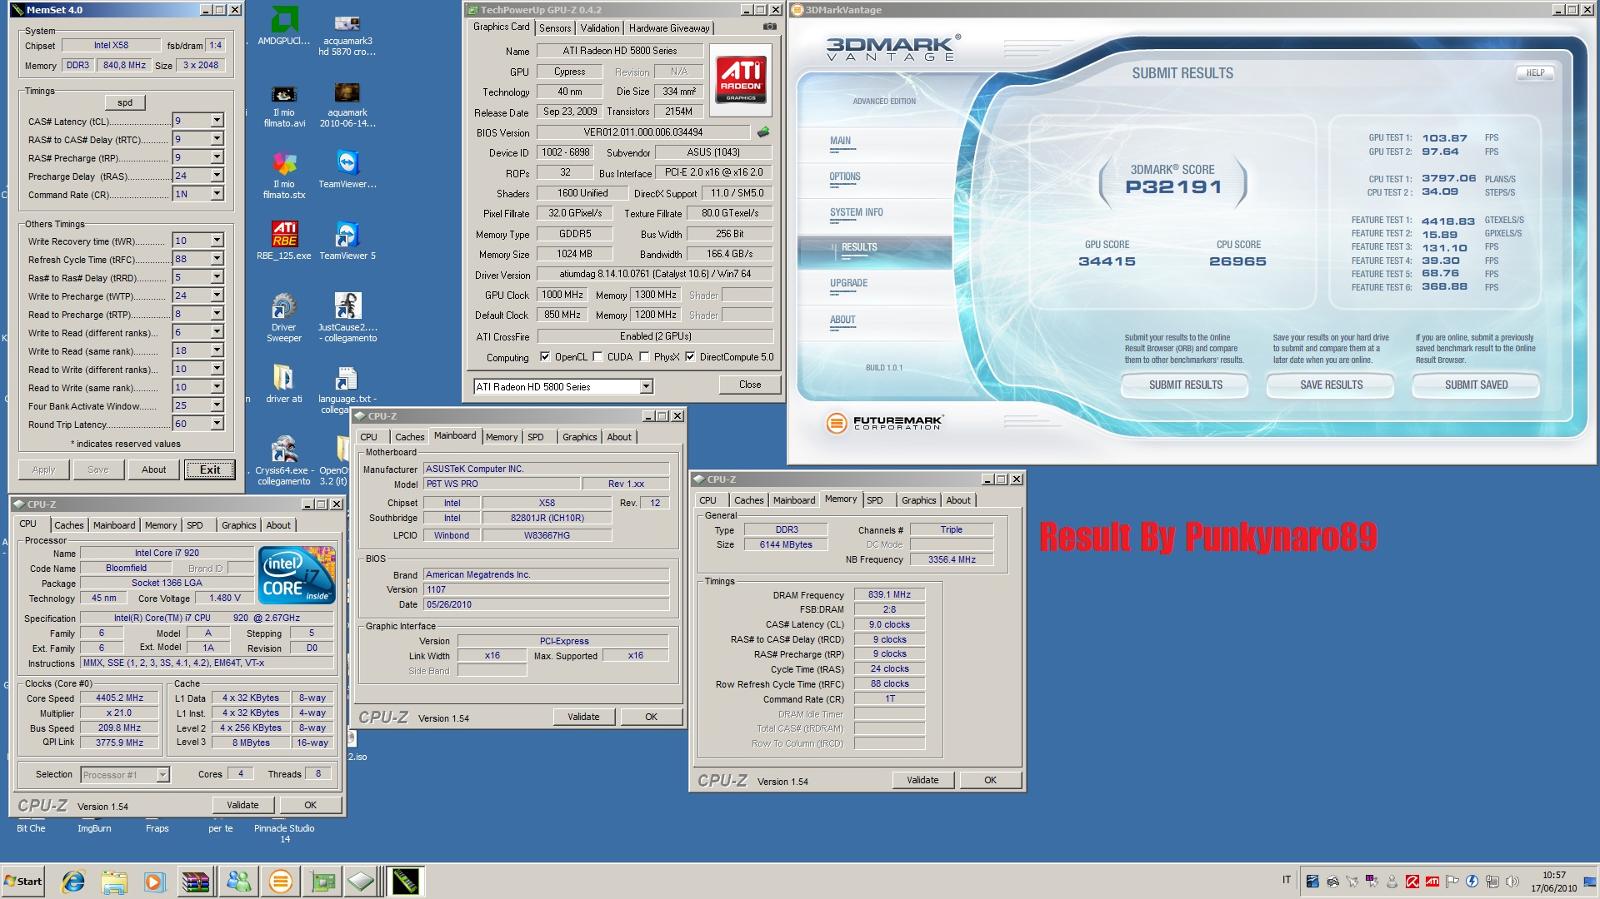The width and height of the screenshot is (1600, 899).
Task: Open GPU-Z graphics card selector dropdown
Action: (646, 387)
